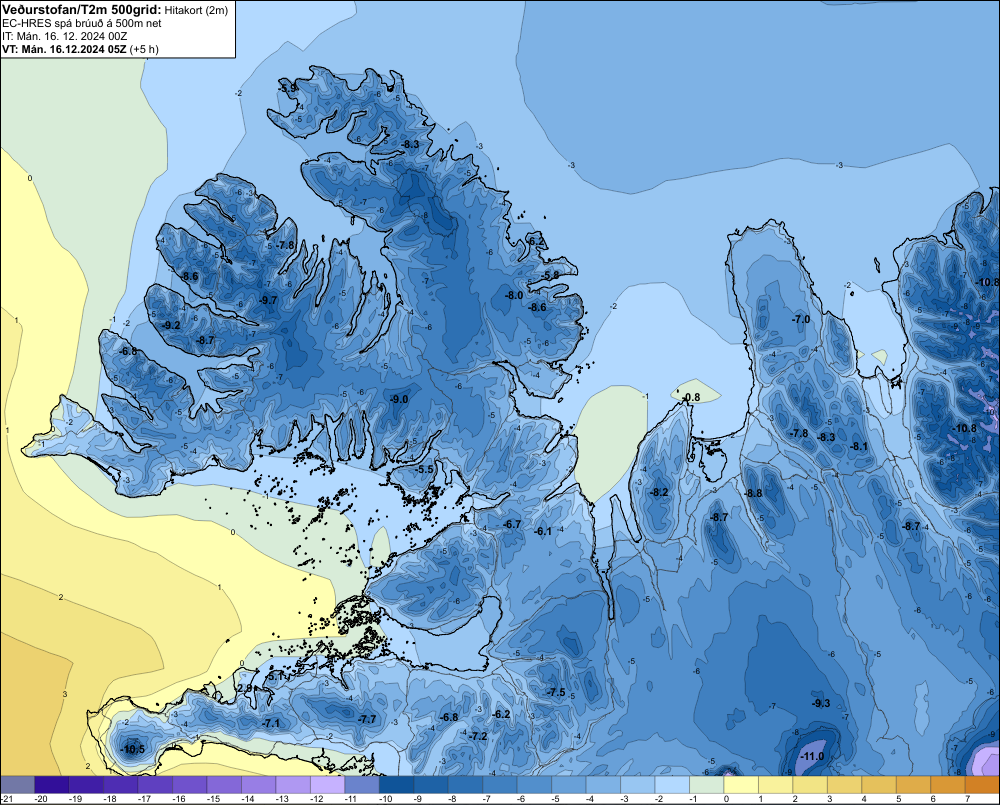Select the -9.2 temperature value
Screen dimensions: 1000x805
(171, 325)
